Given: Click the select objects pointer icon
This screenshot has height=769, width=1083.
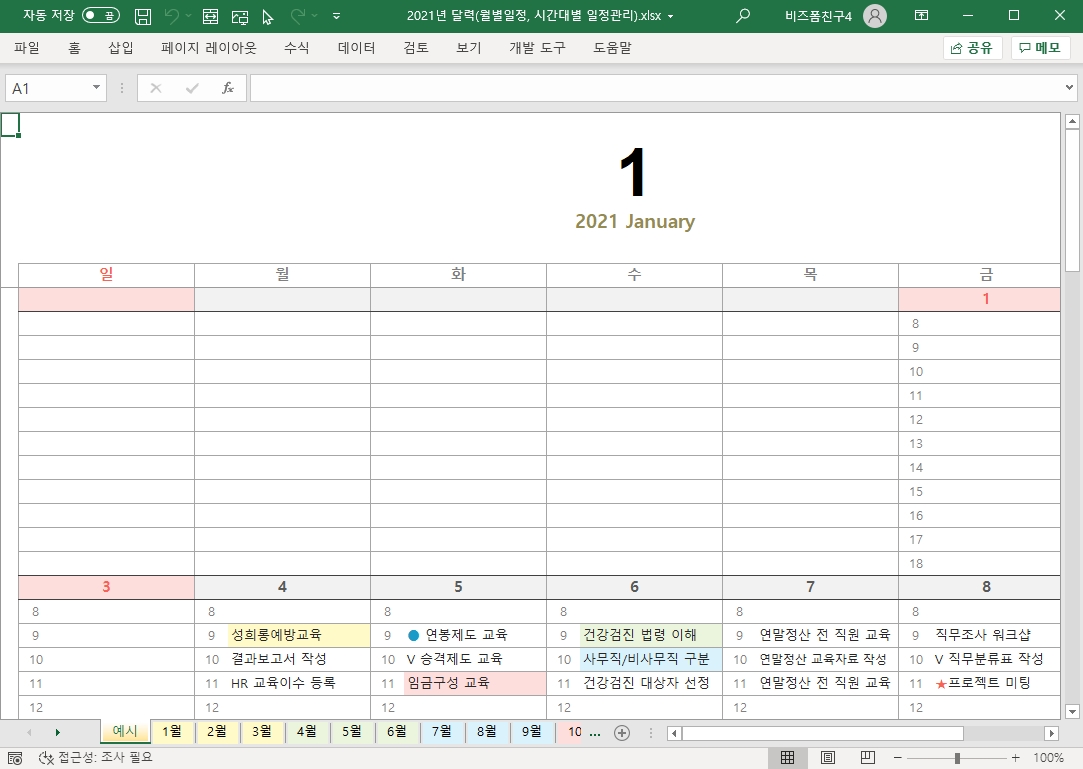Looking at the screenshot, I should [x=268, y=16].
